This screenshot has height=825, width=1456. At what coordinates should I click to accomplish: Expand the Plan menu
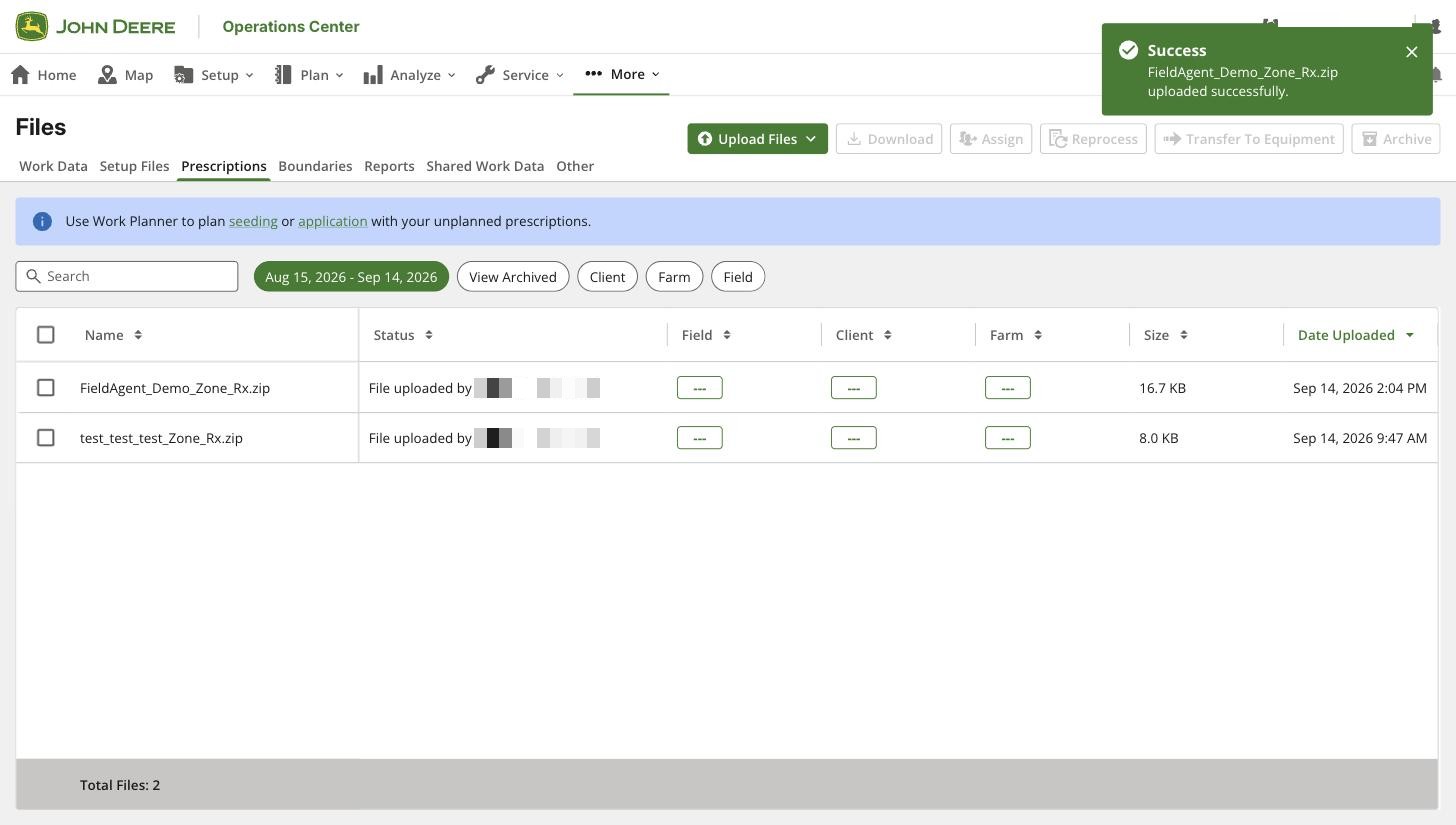pos(309,74)
